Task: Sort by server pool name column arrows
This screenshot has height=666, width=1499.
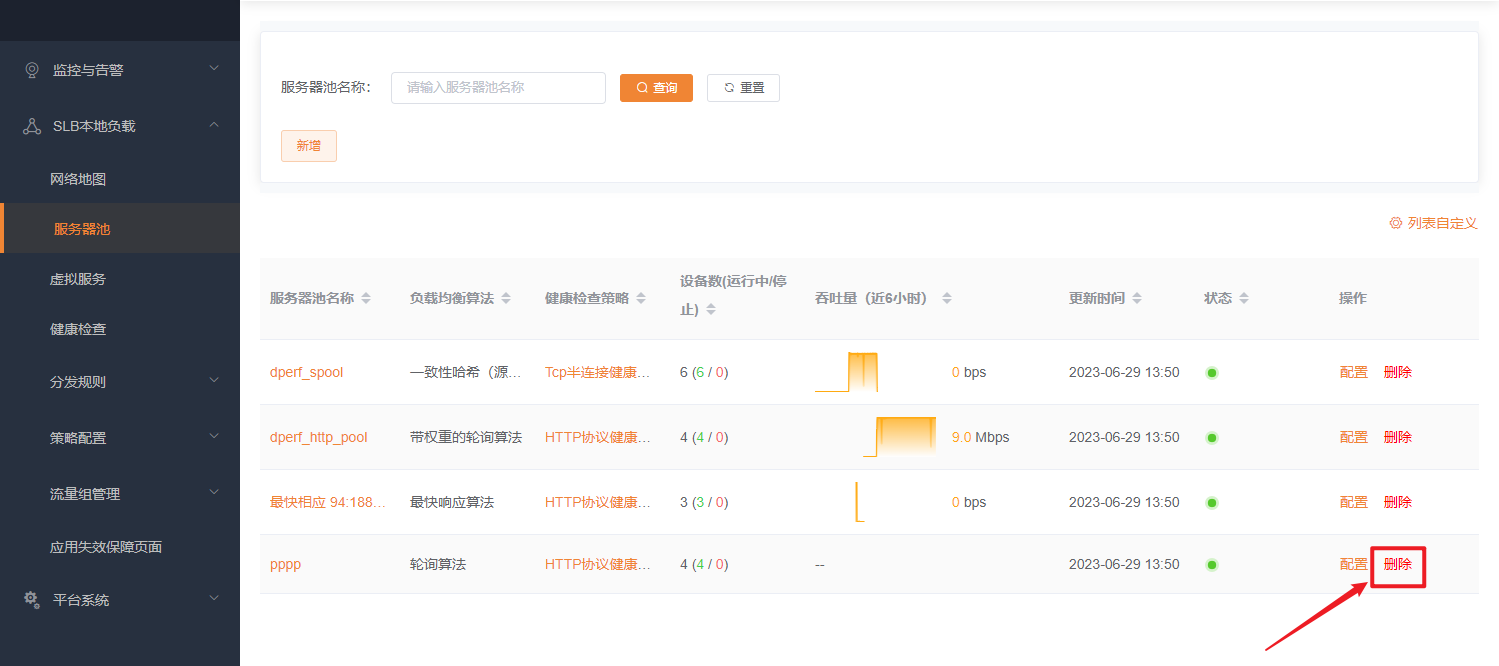Action: coord(366,299)
